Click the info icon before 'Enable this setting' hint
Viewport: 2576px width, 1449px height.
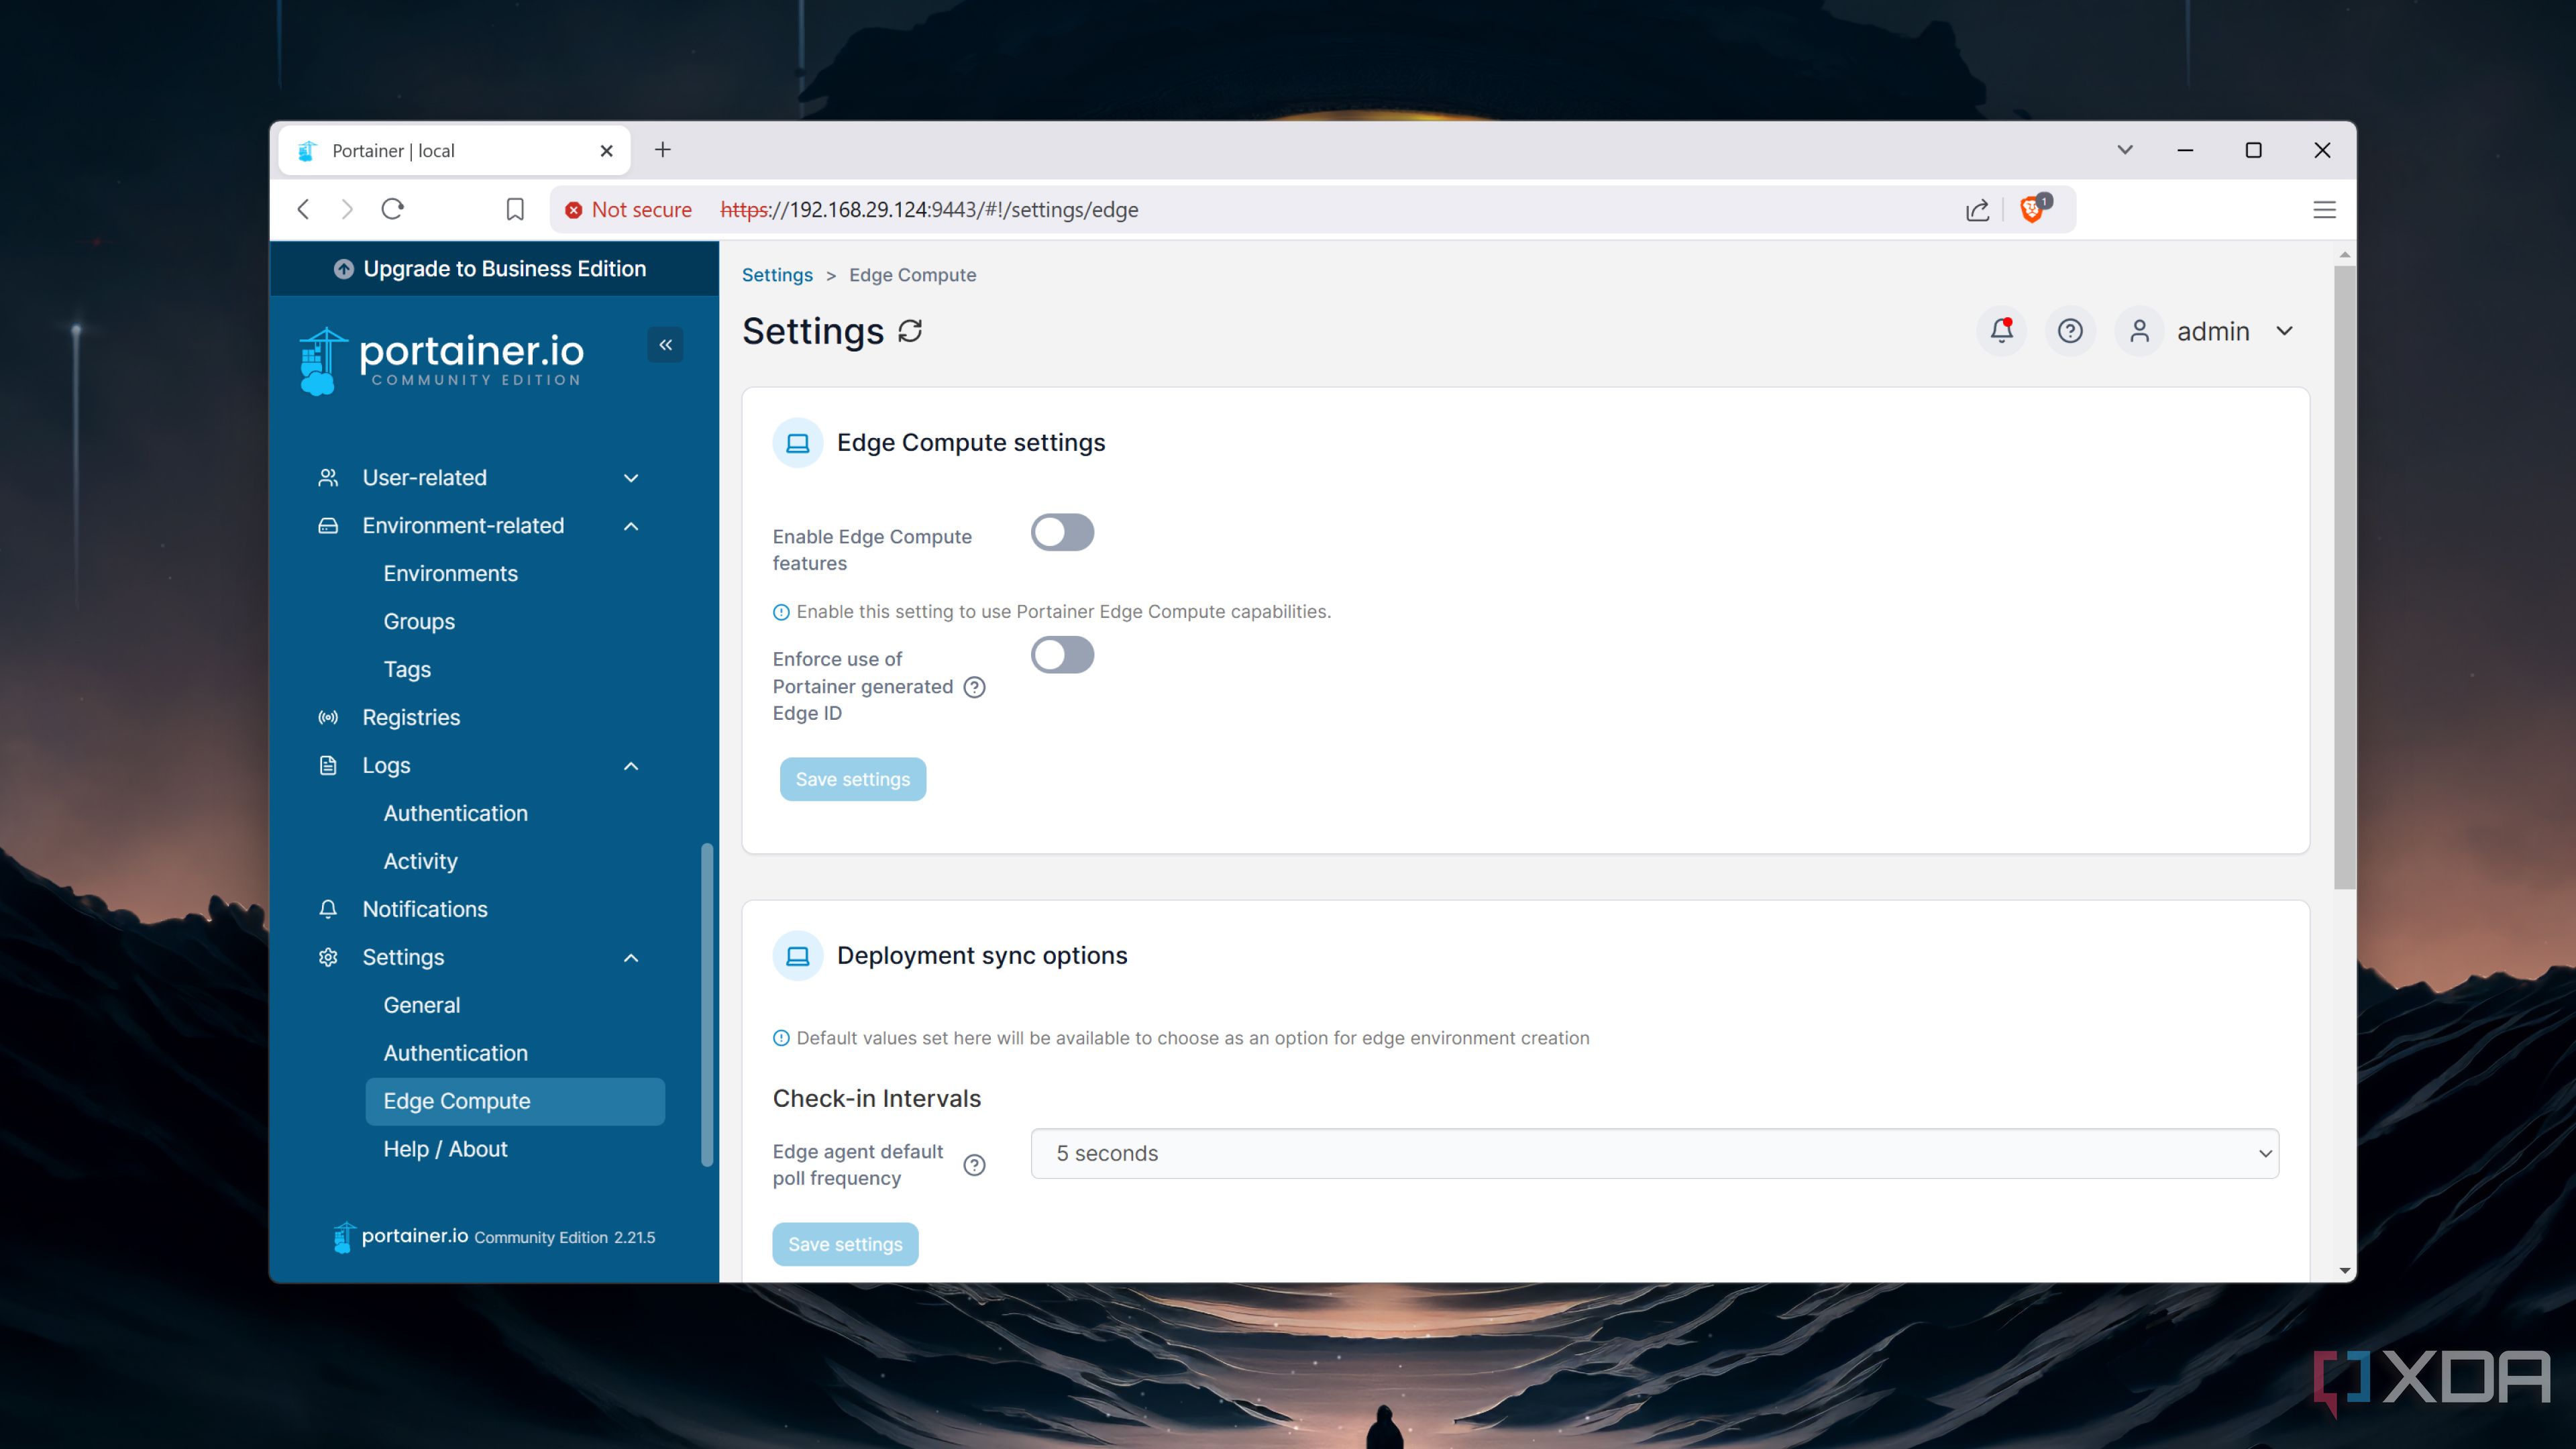point(781,612)
